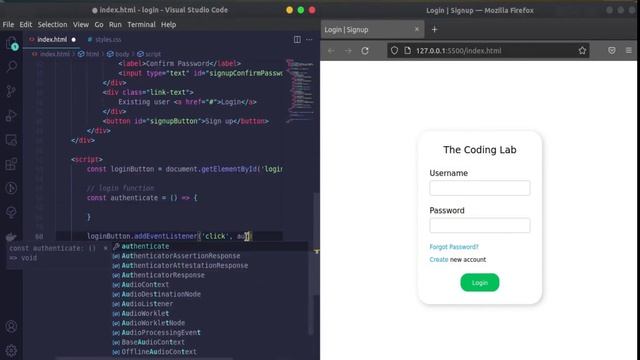The width and height of the screenshot is (640, 360).
Task: Open the Help menu
Action: click(168, 24)
